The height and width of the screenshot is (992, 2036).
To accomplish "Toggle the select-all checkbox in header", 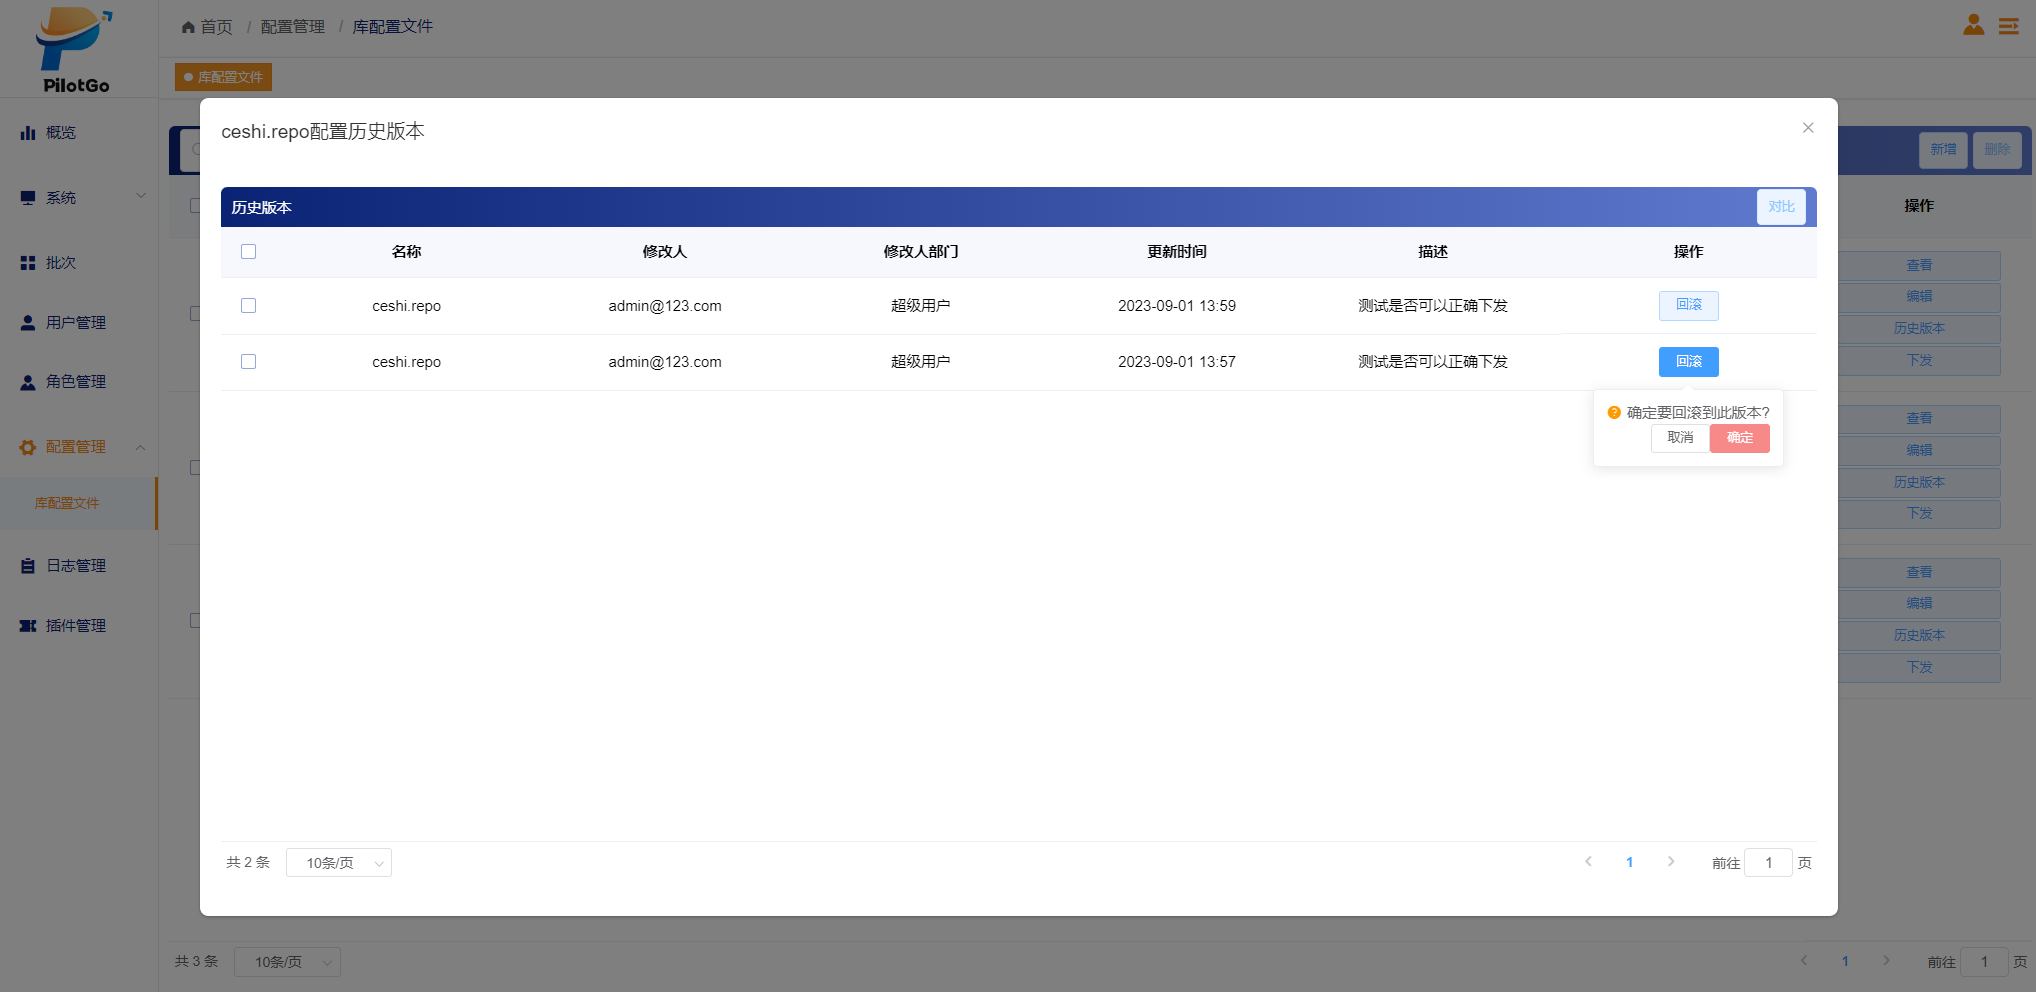I will pos(249,252).
